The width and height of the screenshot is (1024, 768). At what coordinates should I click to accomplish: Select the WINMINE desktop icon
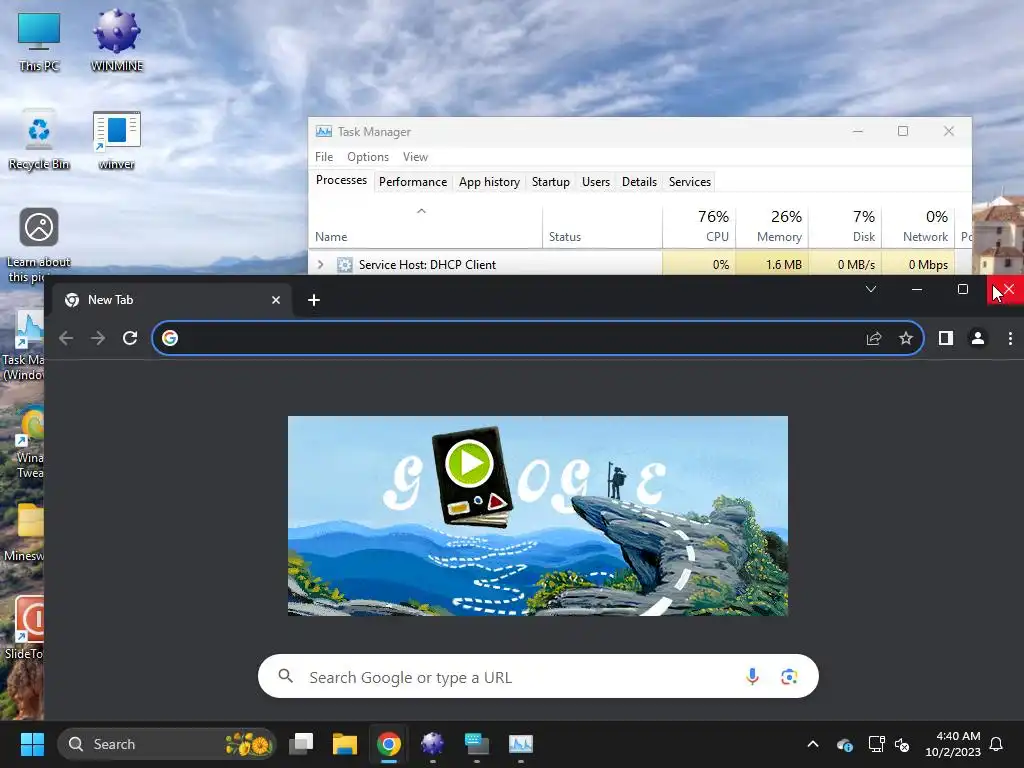(116, 40)
